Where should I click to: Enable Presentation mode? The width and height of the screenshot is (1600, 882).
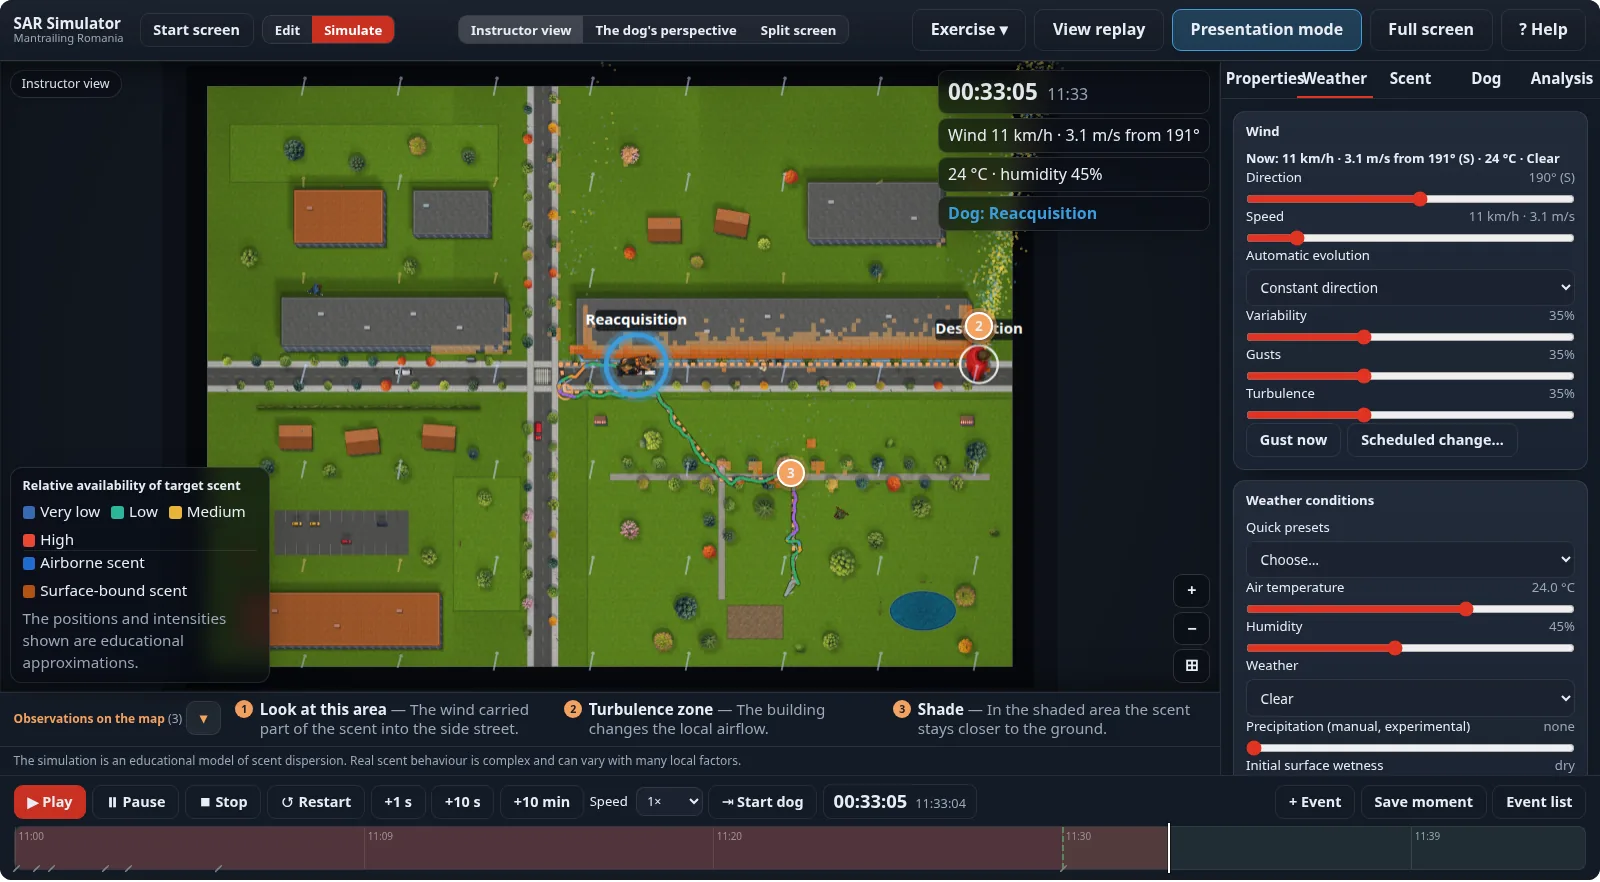click(x=1267, y=30)
